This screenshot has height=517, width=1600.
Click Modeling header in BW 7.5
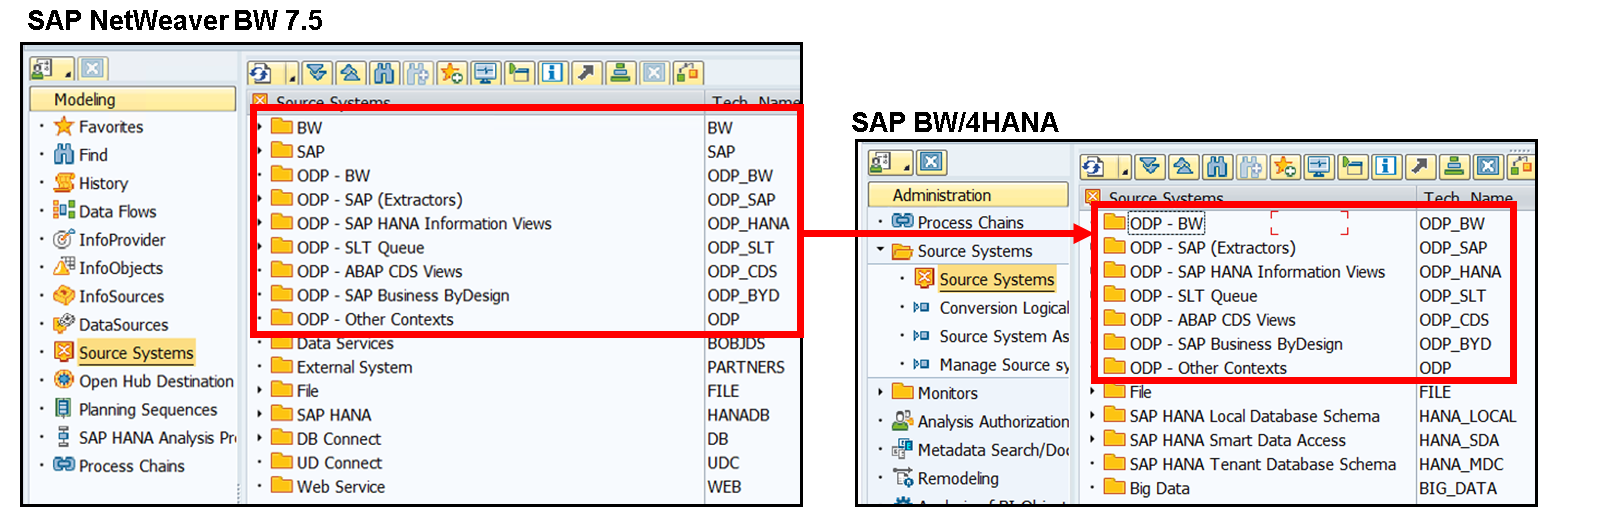click(x=132, y=99)
